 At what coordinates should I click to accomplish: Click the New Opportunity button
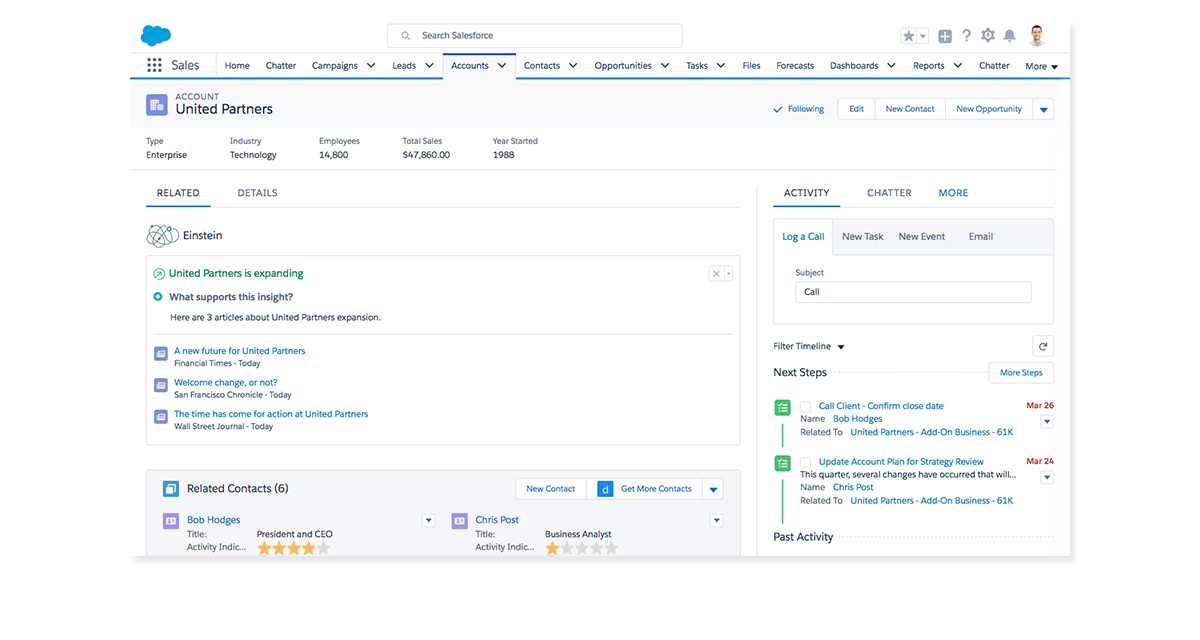(x=988, y=109)
